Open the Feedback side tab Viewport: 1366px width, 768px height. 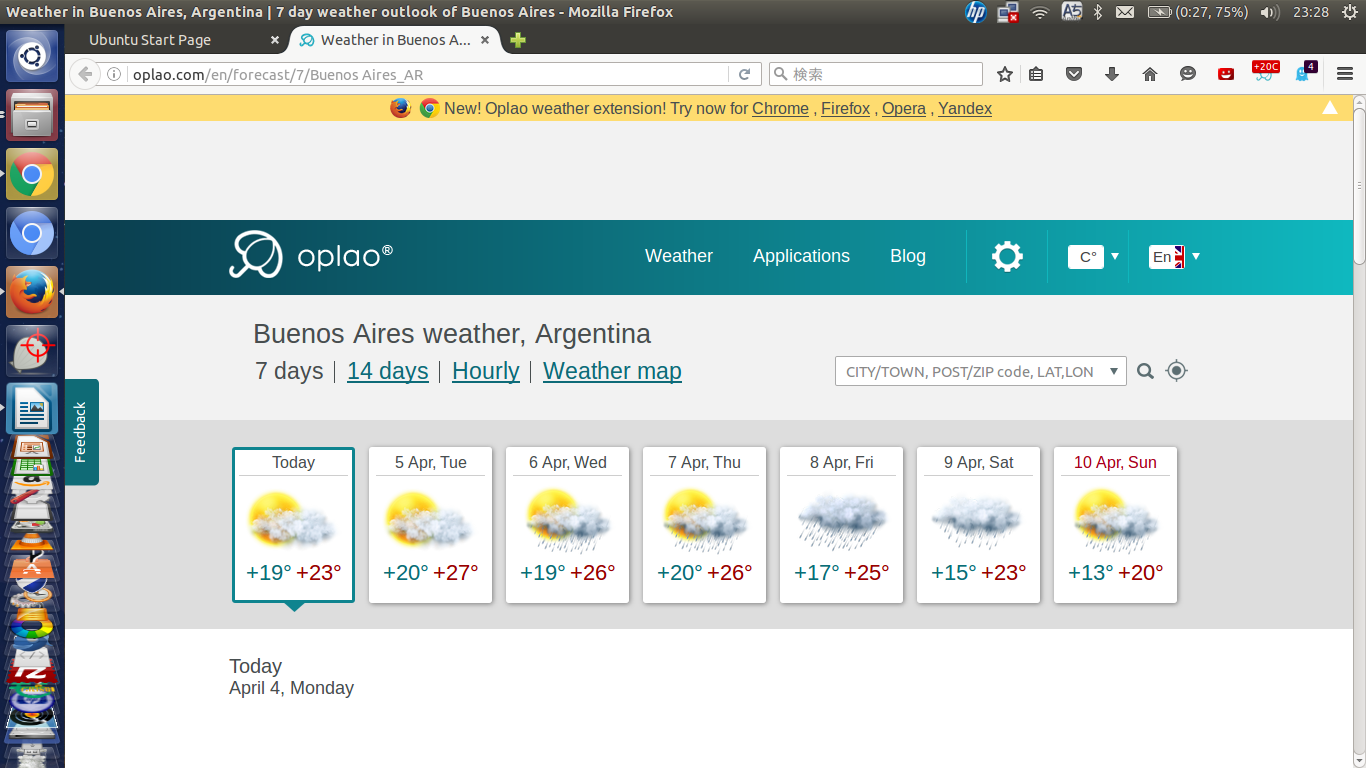(x=81, y=432)
